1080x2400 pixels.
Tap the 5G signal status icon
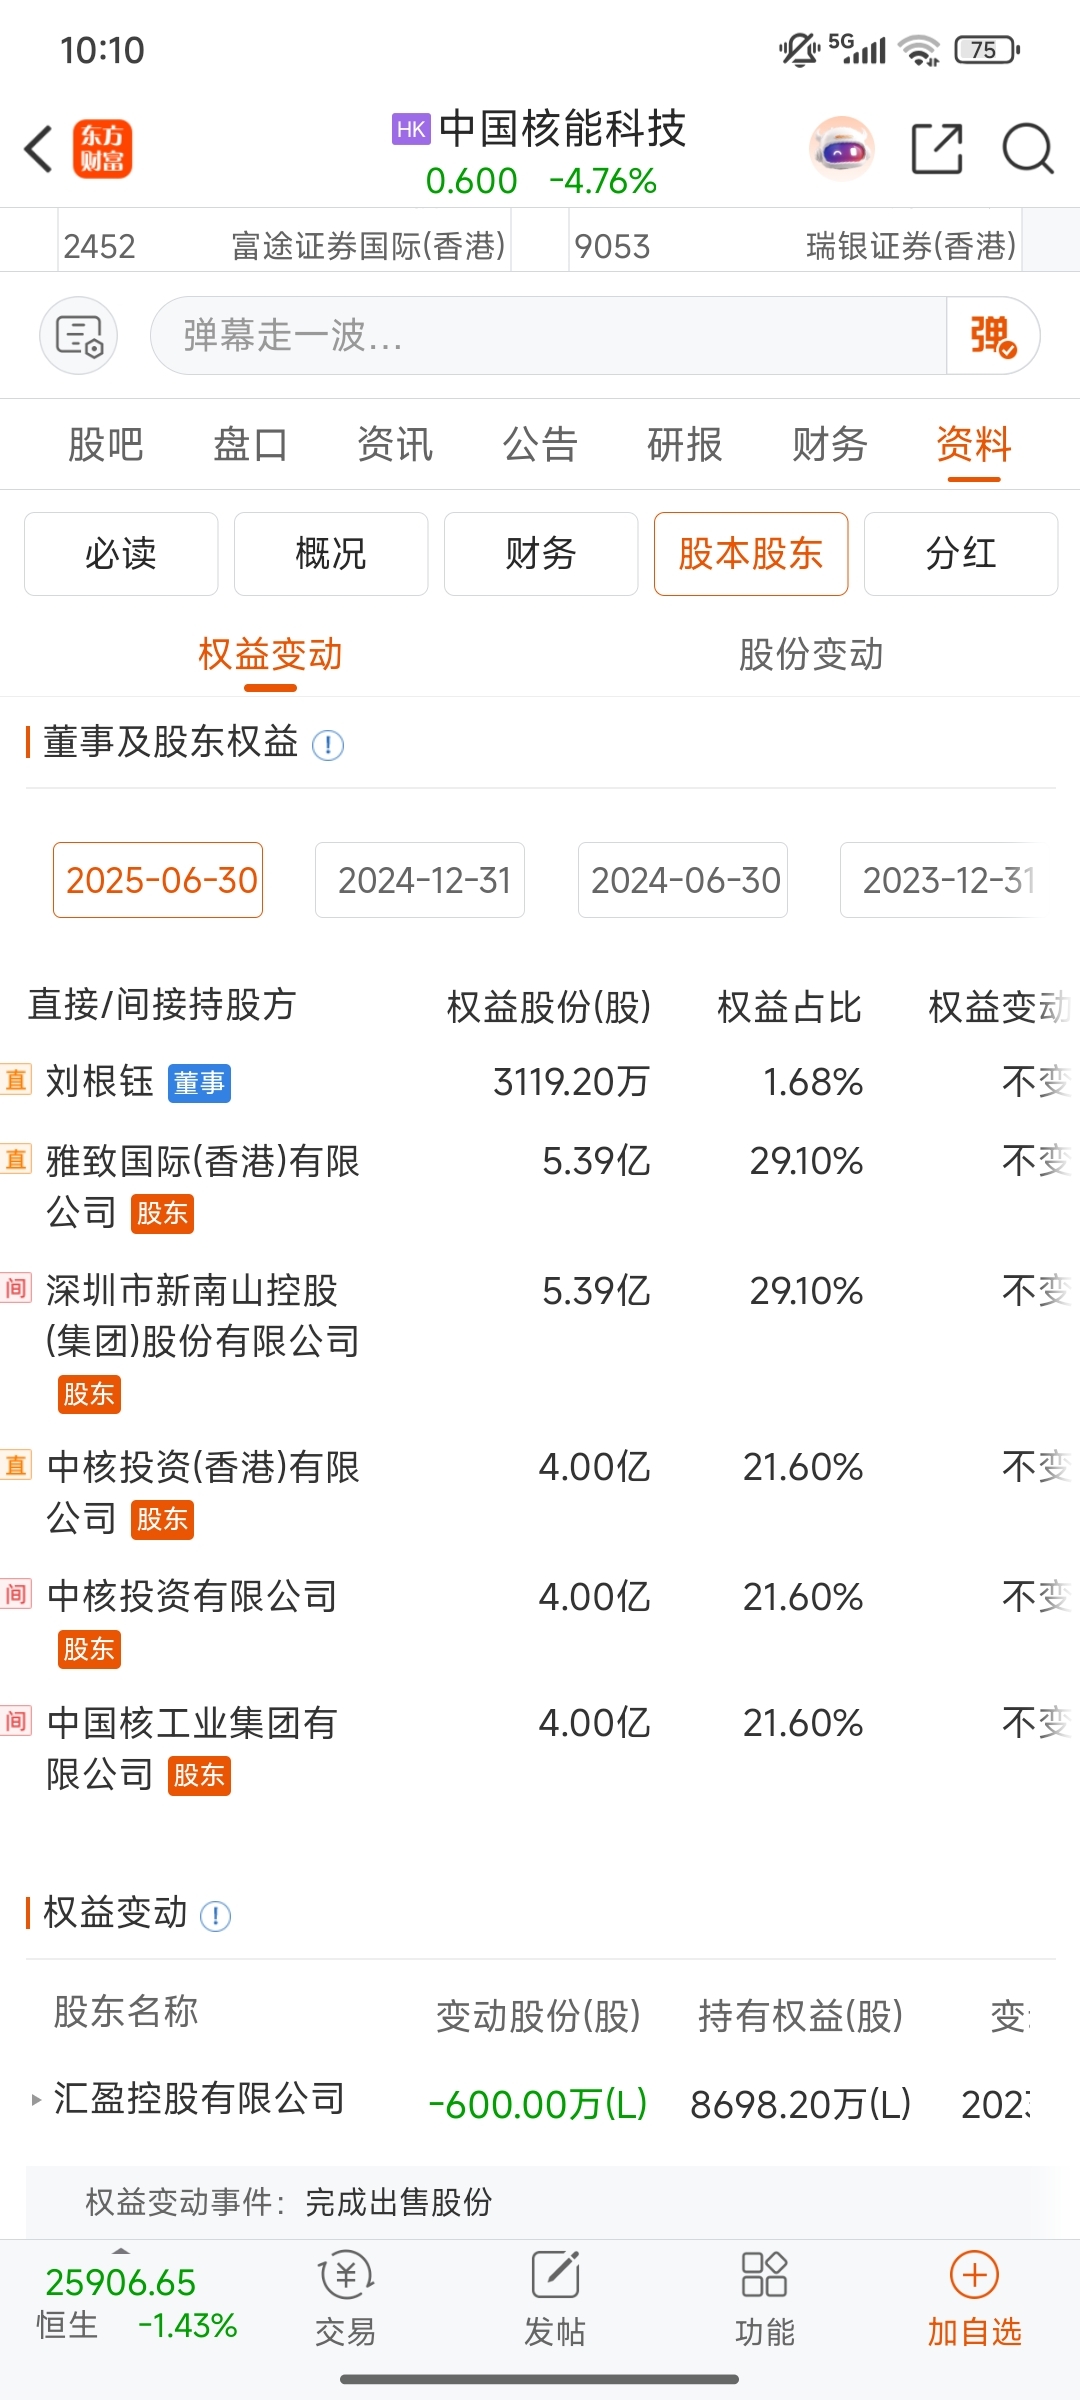858,49
